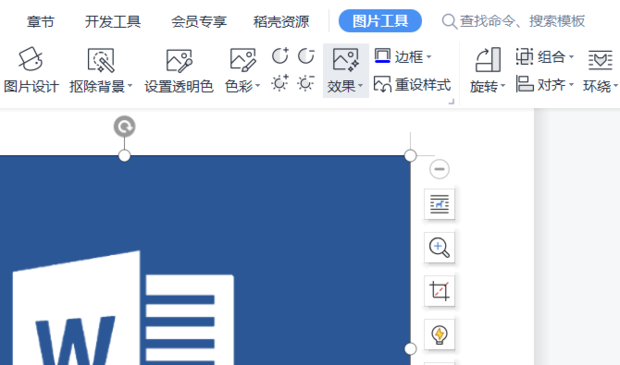Viewport: 620px width, 365px height.
Task: Open the picture settings dialog launcher corner
Action: click(x=451, y=102)
